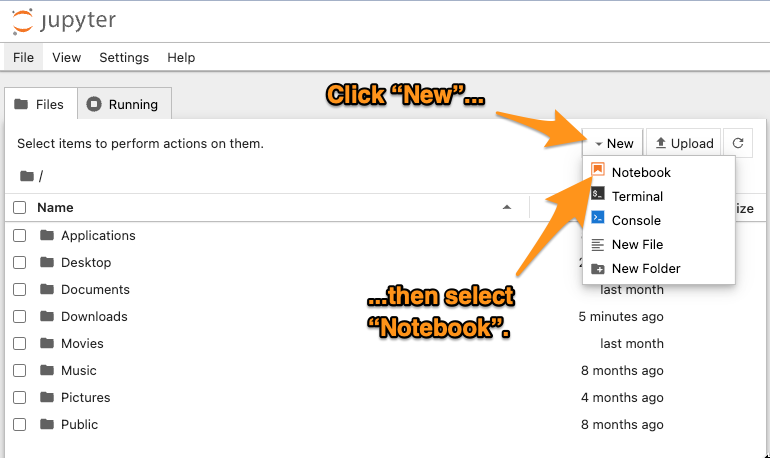This screenshot has height=458, width=770.
Task: Click the Public folder icon
Action: click(x=47, y=424)
